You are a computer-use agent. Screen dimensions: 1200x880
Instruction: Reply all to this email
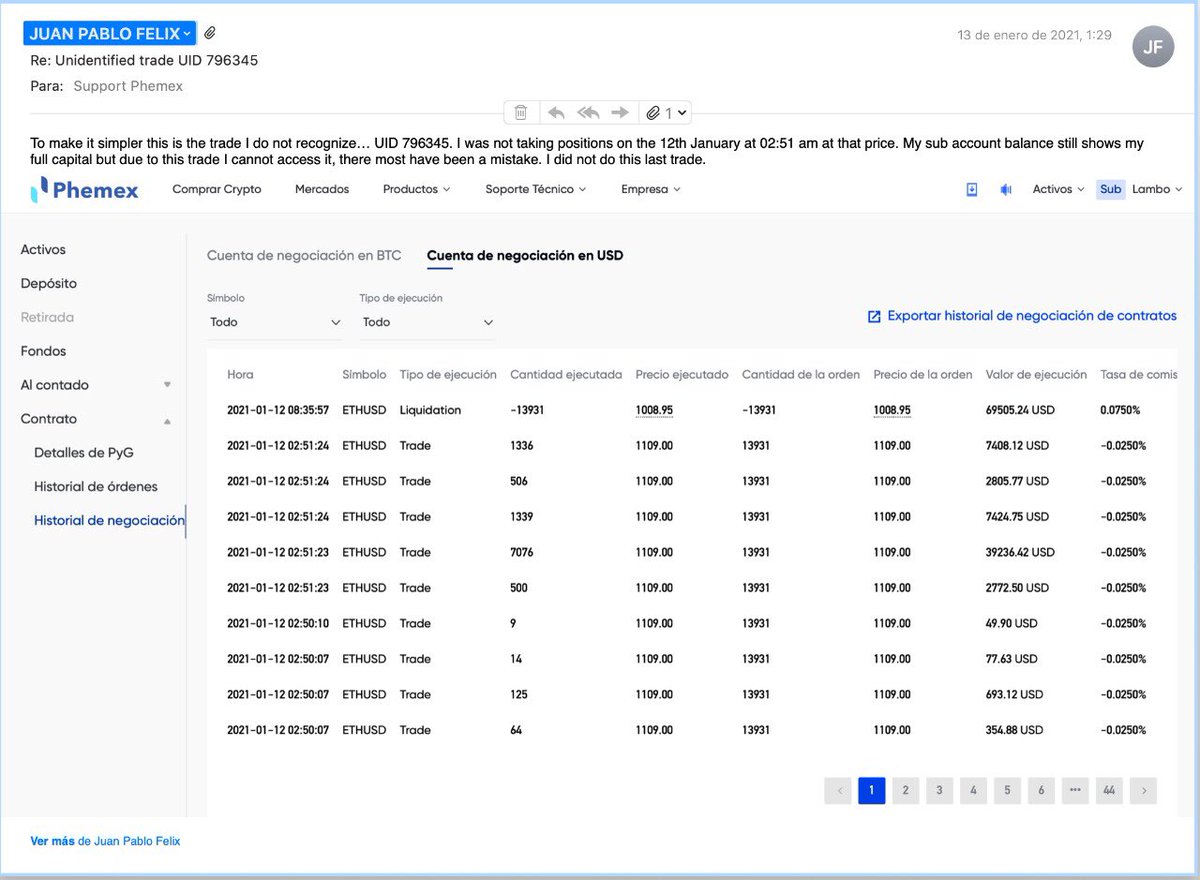[589, 113]
